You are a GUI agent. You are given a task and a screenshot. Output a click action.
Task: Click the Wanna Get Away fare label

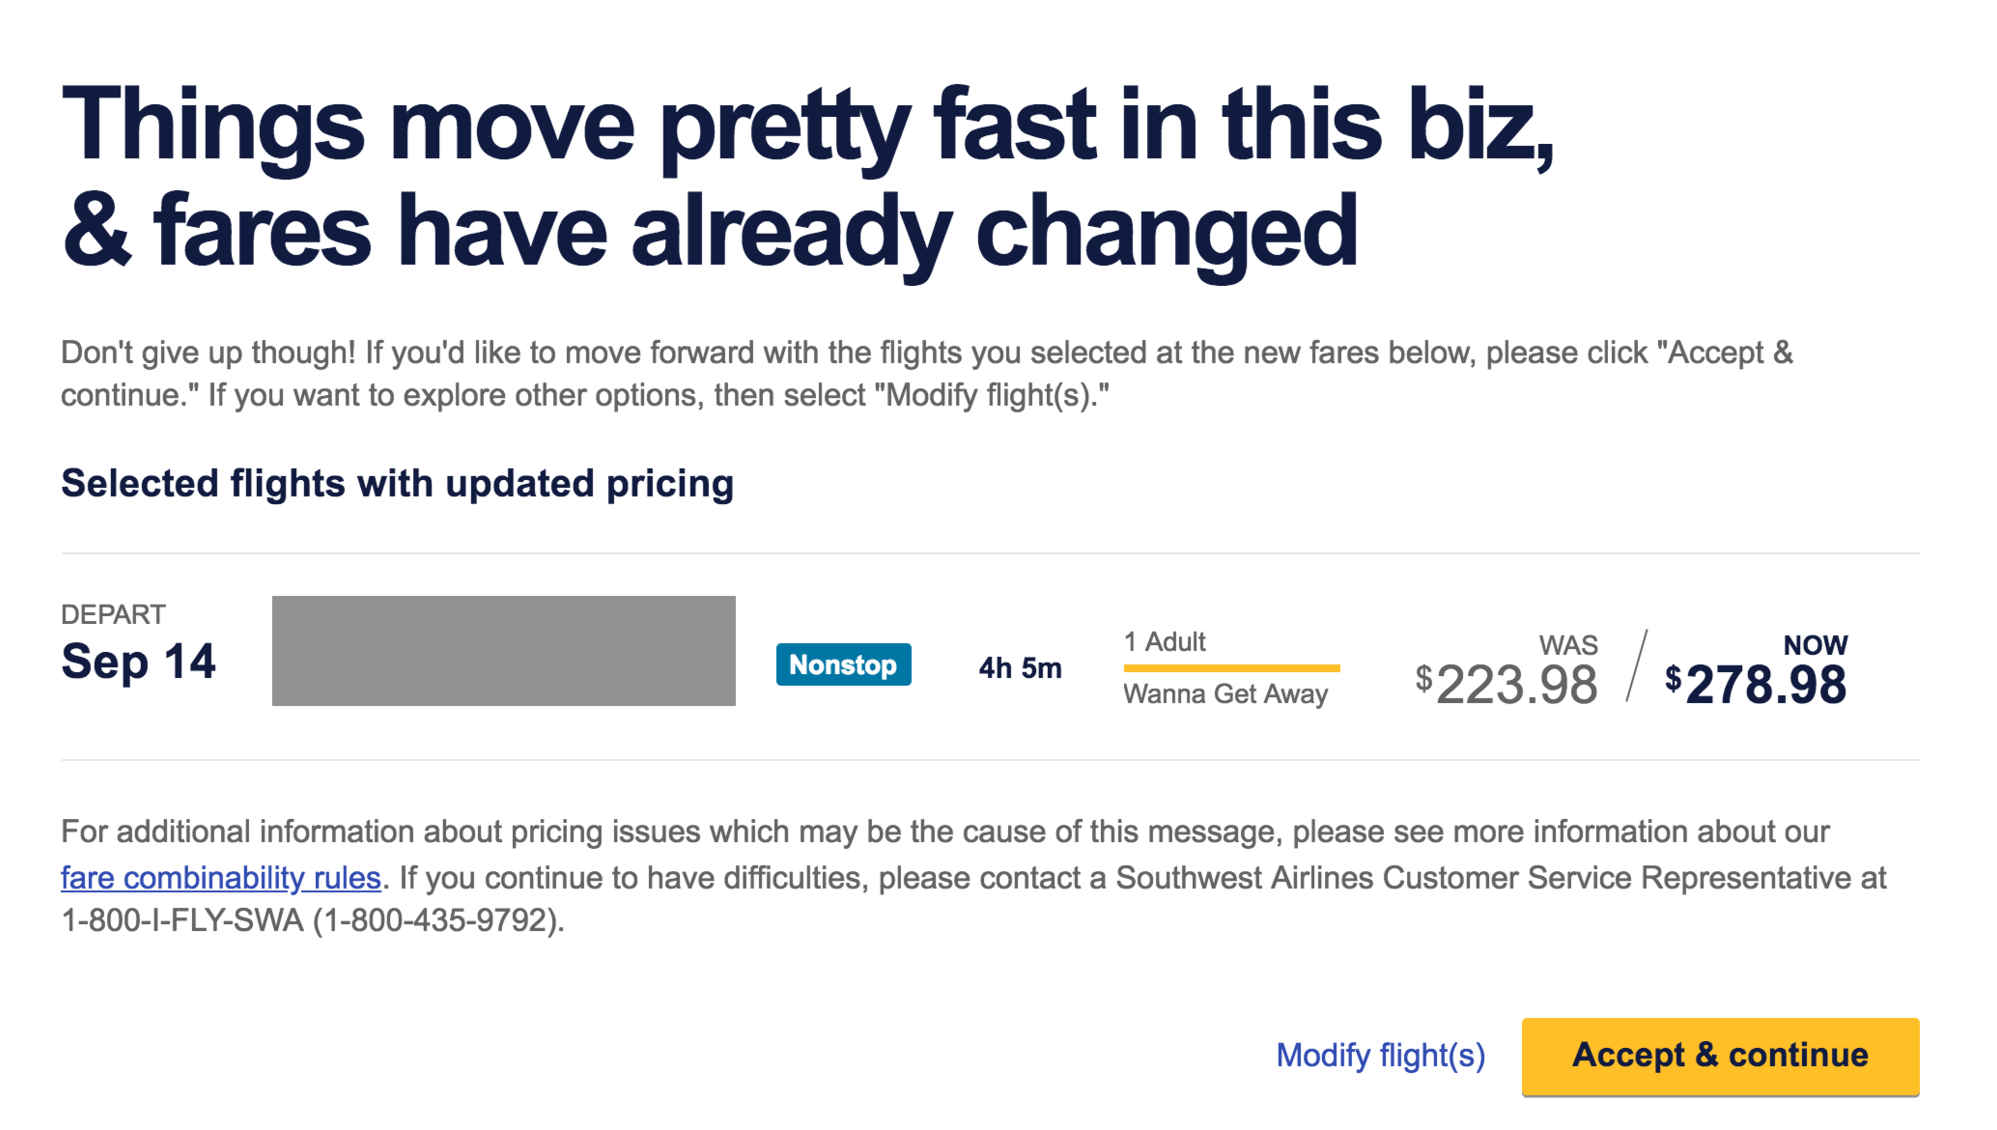tap(1225, 694)
